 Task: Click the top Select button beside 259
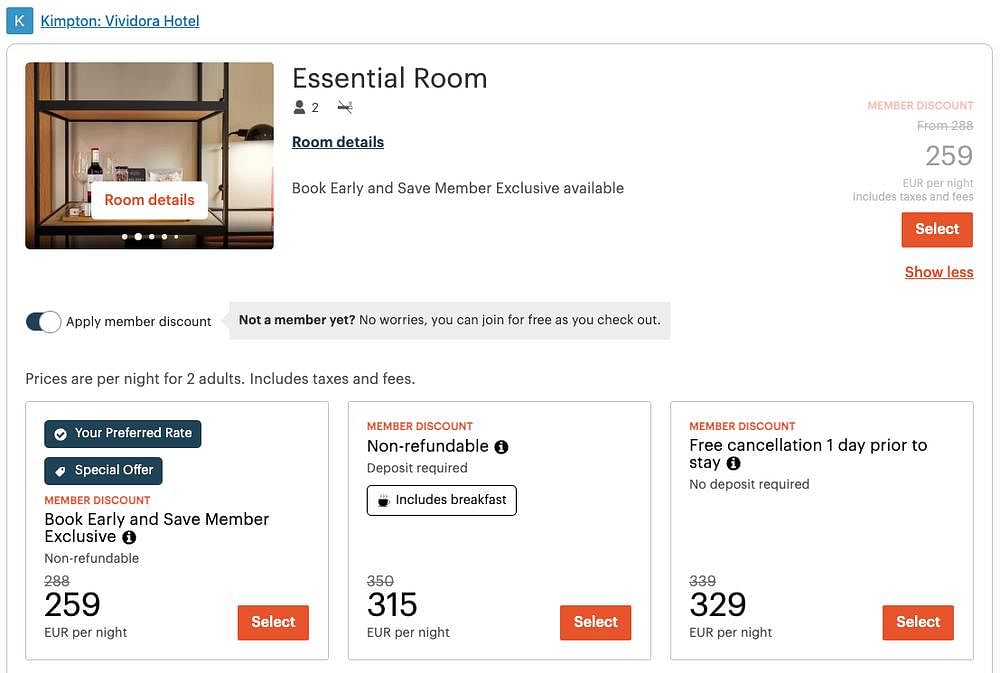click(937, 230)
